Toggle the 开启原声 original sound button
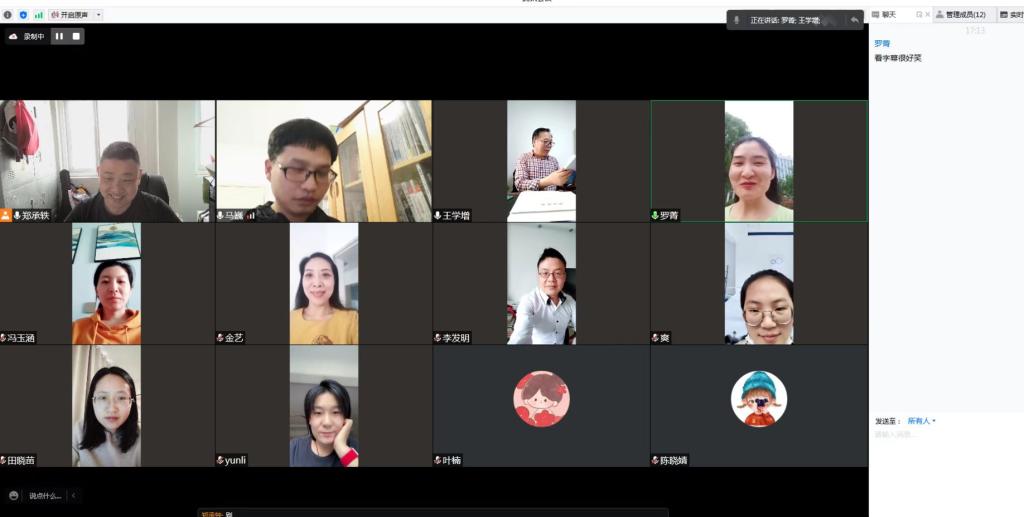 tap(72, 15)
